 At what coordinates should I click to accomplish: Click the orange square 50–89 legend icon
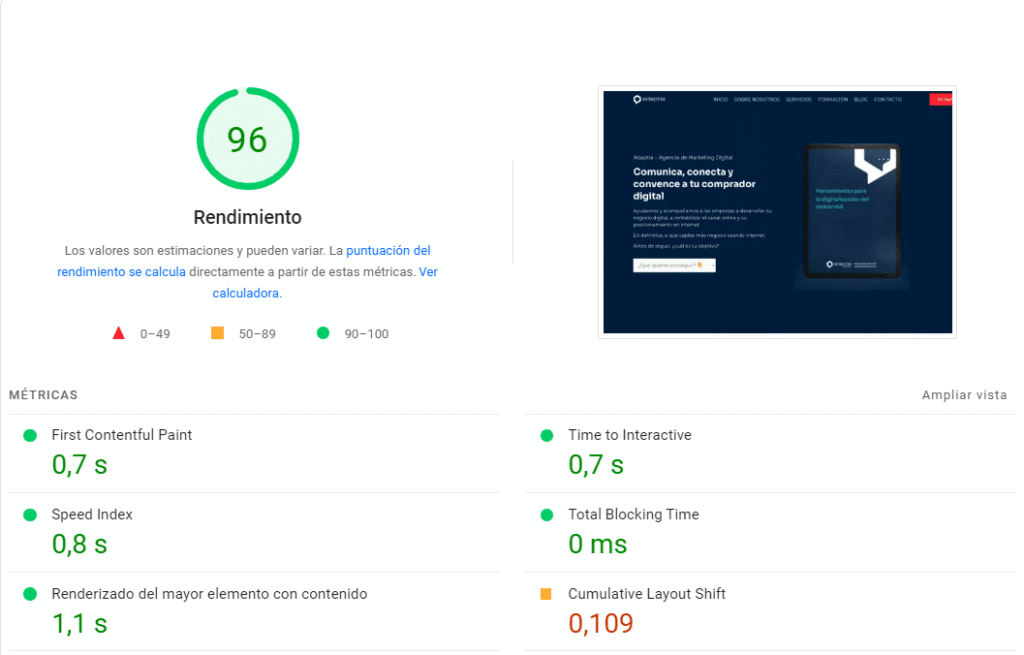pyautogui.click(x=217, y=333)
